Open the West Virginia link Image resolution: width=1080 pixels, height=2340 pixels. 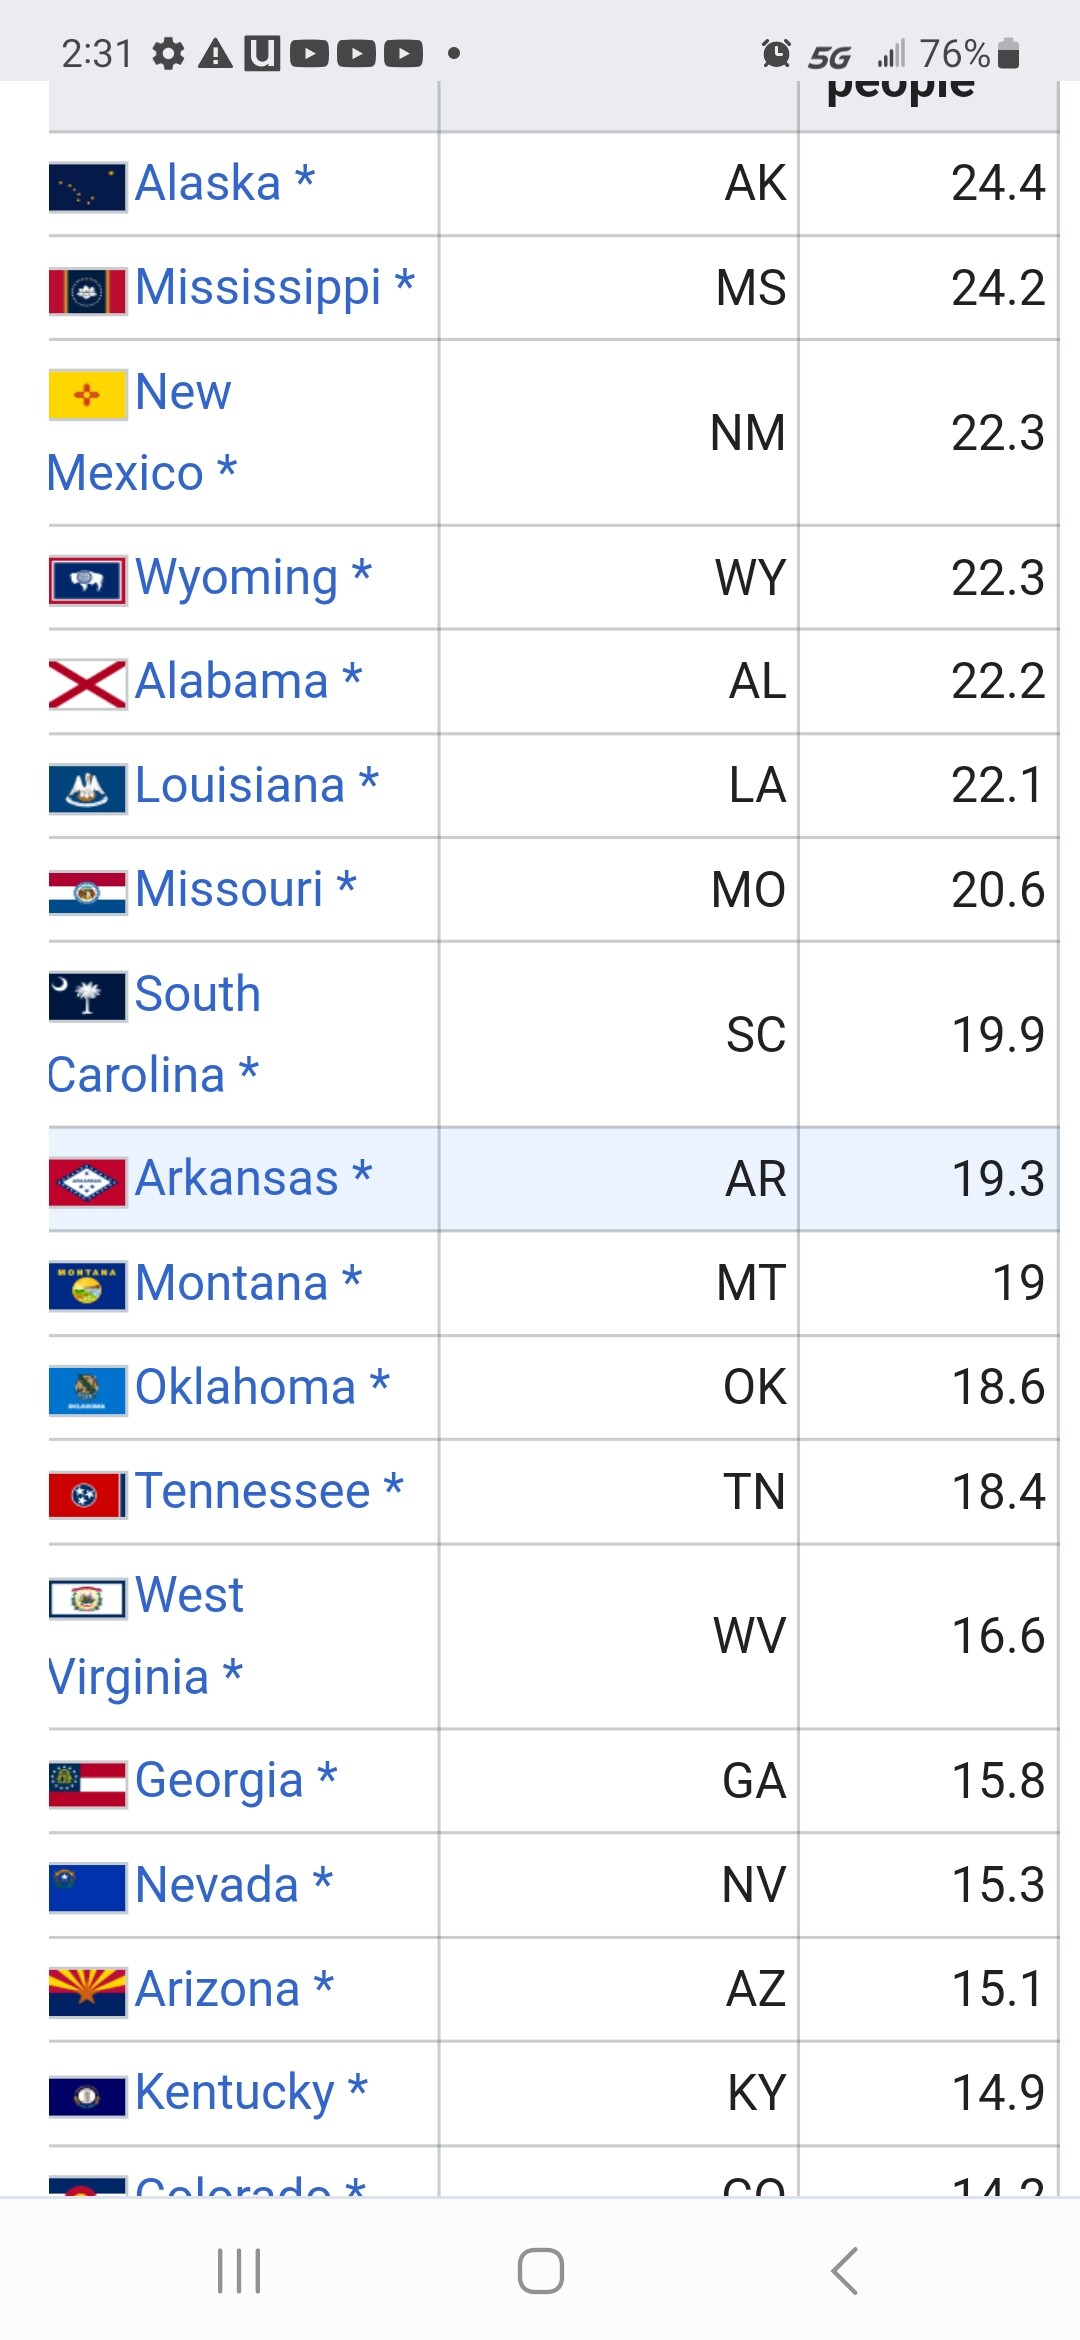click(146, 1636)
